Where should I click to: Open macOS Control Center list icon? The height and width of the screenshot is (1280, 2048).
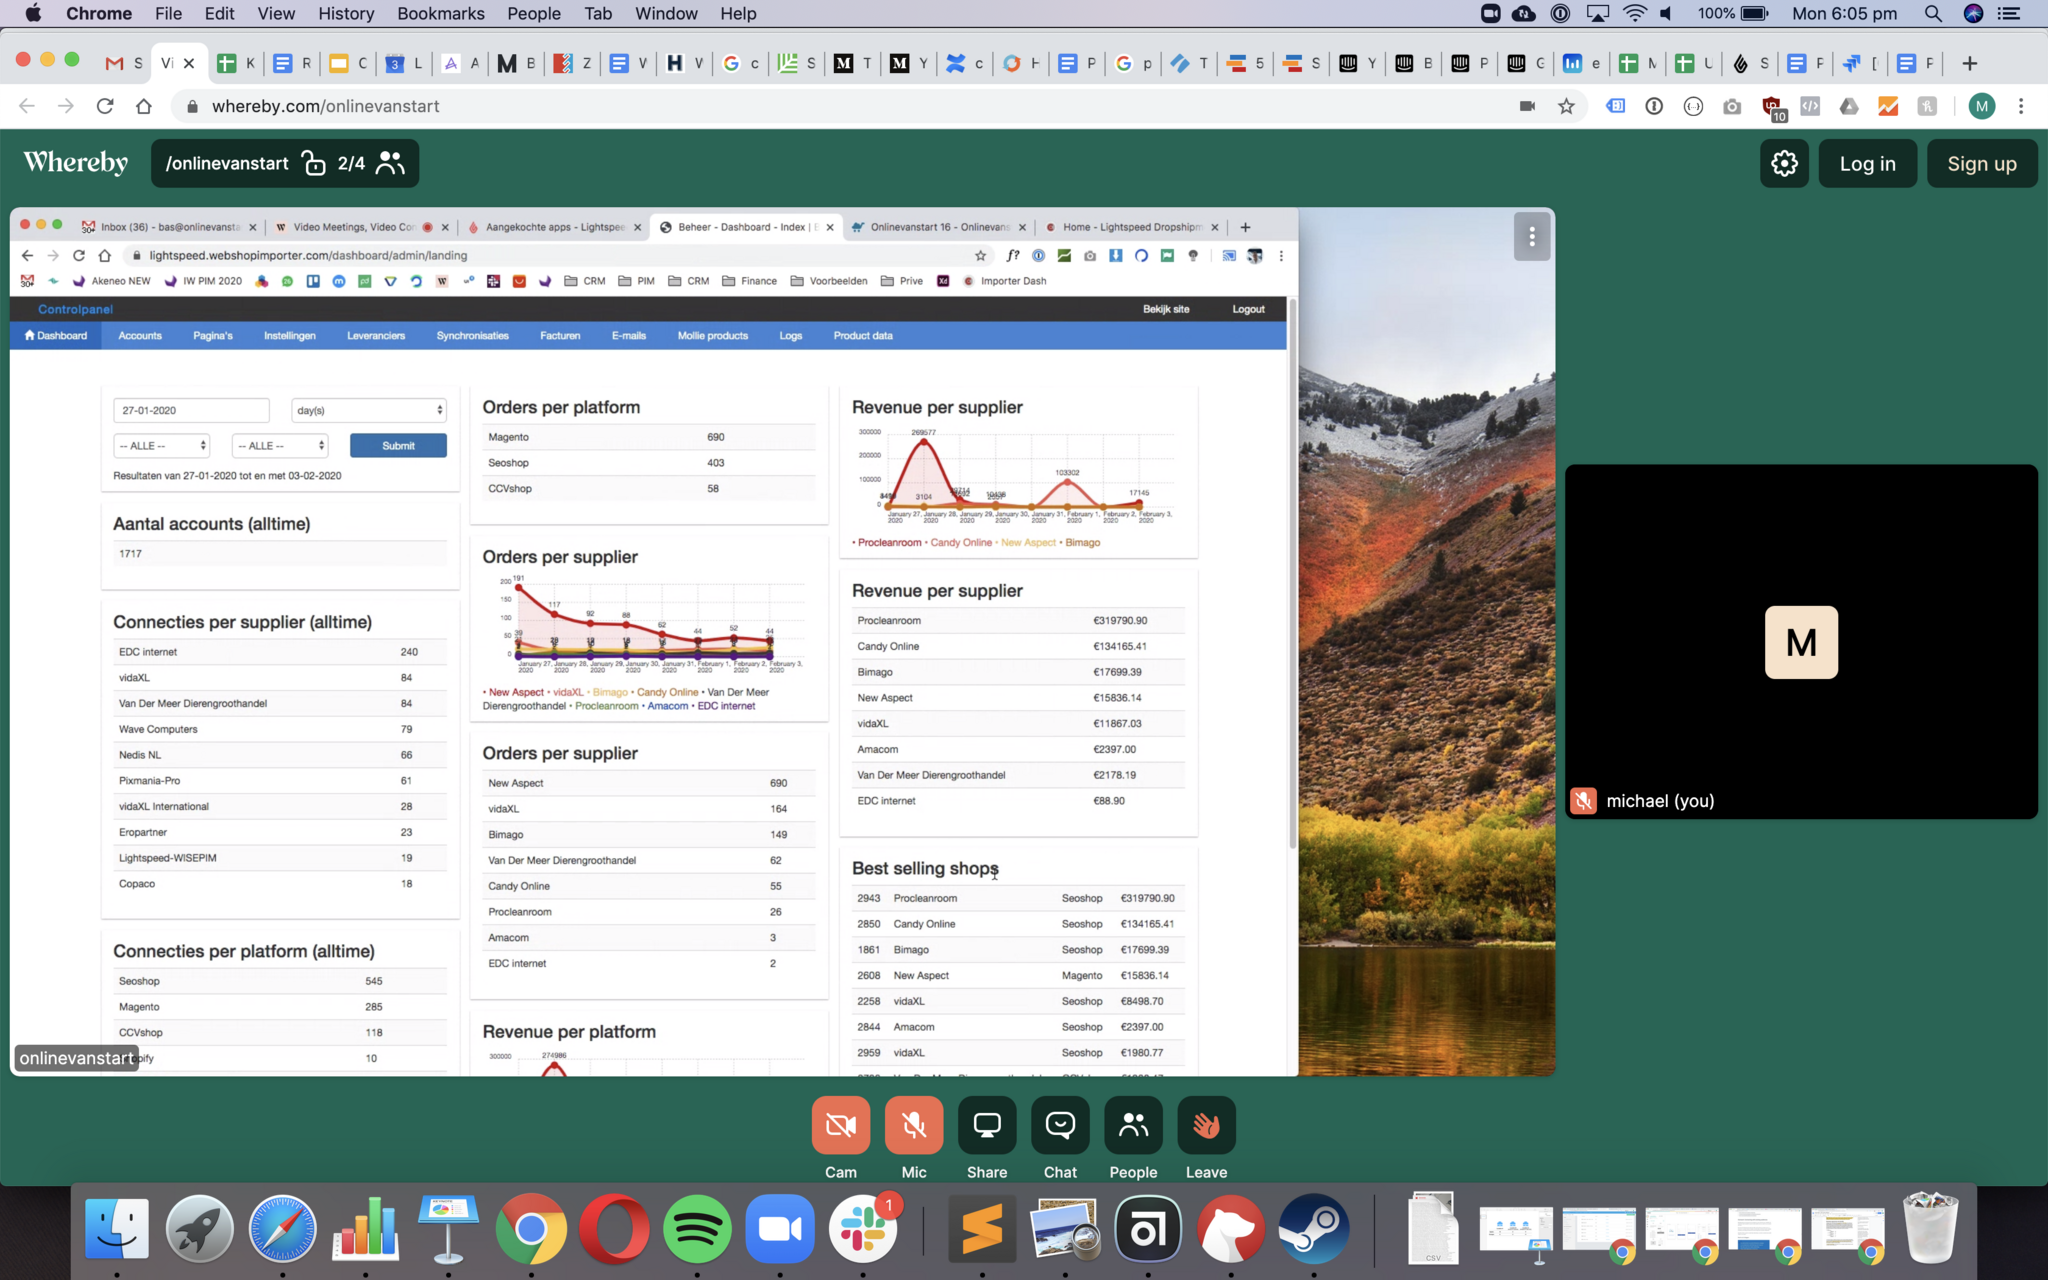coord(2008,13)
